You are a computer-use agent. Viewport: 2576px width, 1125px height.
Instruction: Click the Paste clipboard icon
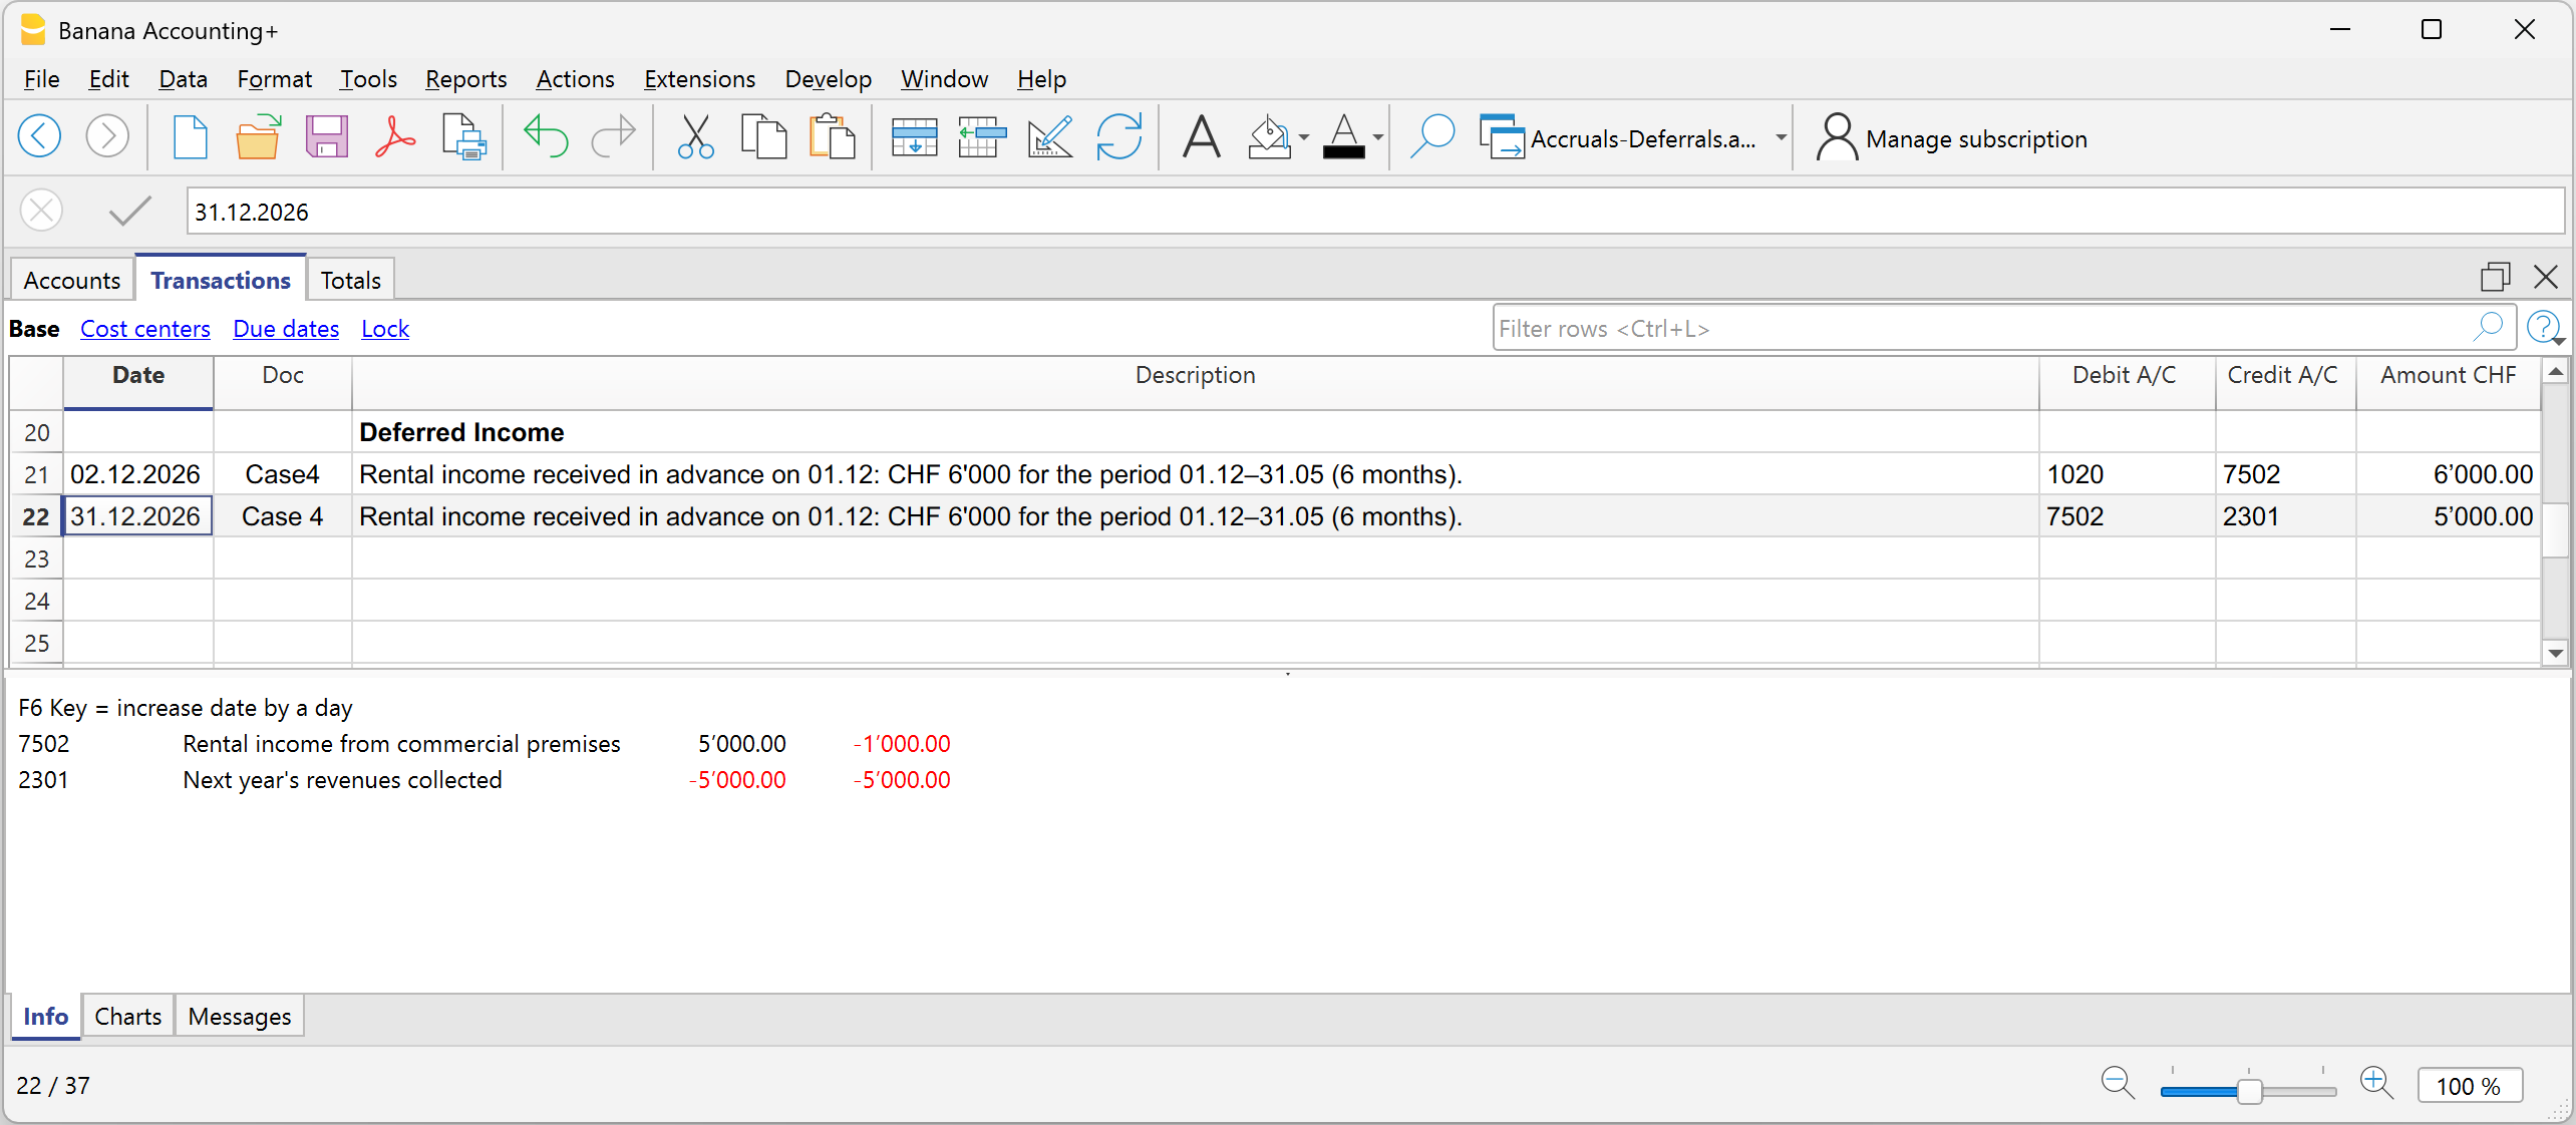pos(831,138)
